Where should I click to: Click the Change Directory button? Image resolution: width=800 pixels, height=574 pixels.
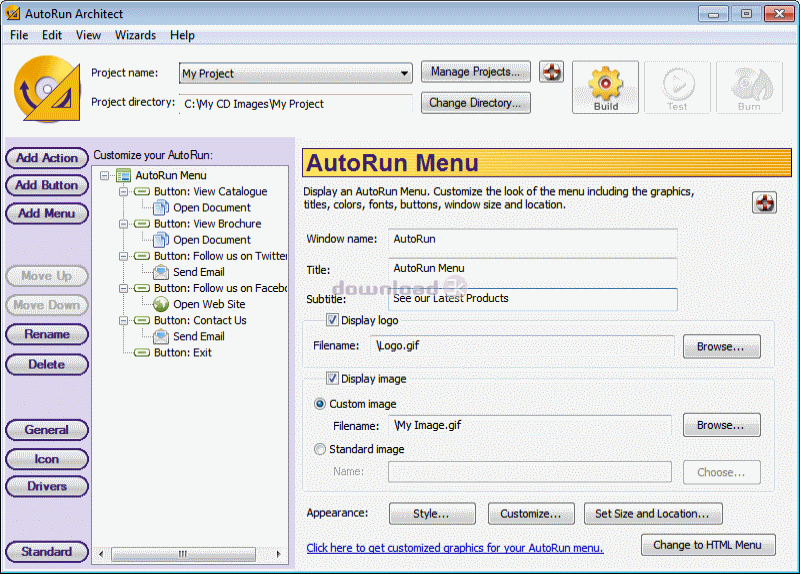click(x=476, y=103)
